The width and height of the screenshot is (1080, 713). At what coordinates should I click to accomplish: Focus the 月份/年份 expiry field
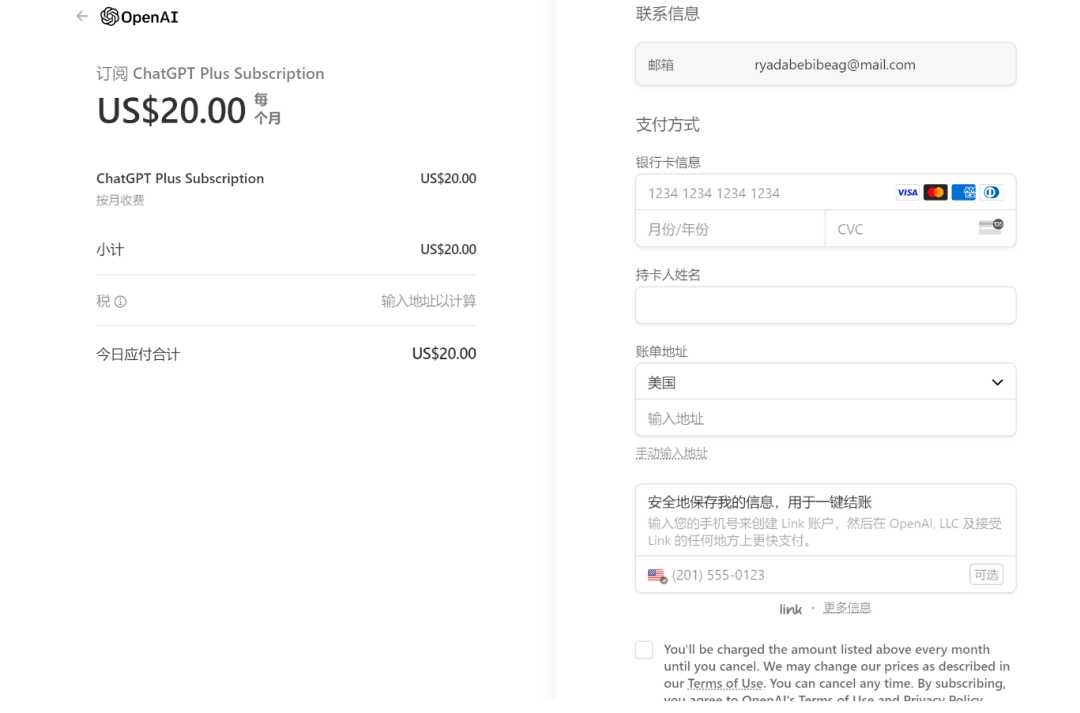(x=730, y=229)
